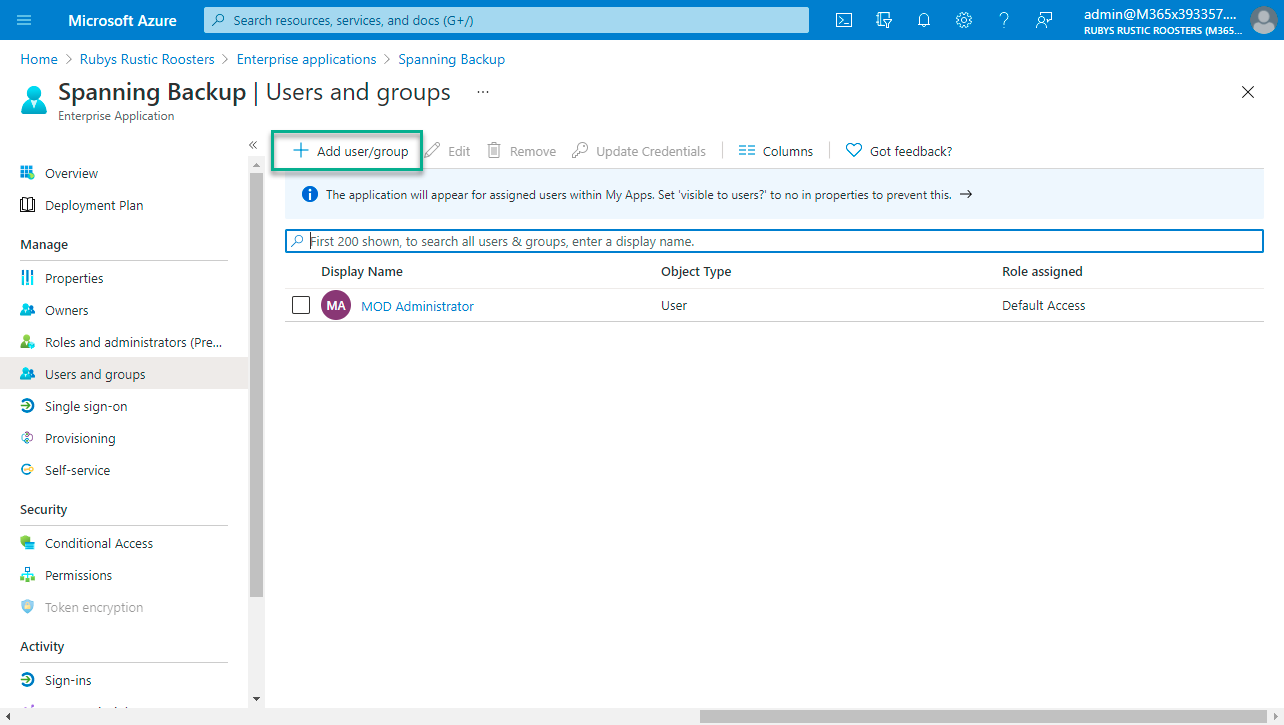
Task: Open Cloud Shell from the top bar
Action: pos(844,20)
